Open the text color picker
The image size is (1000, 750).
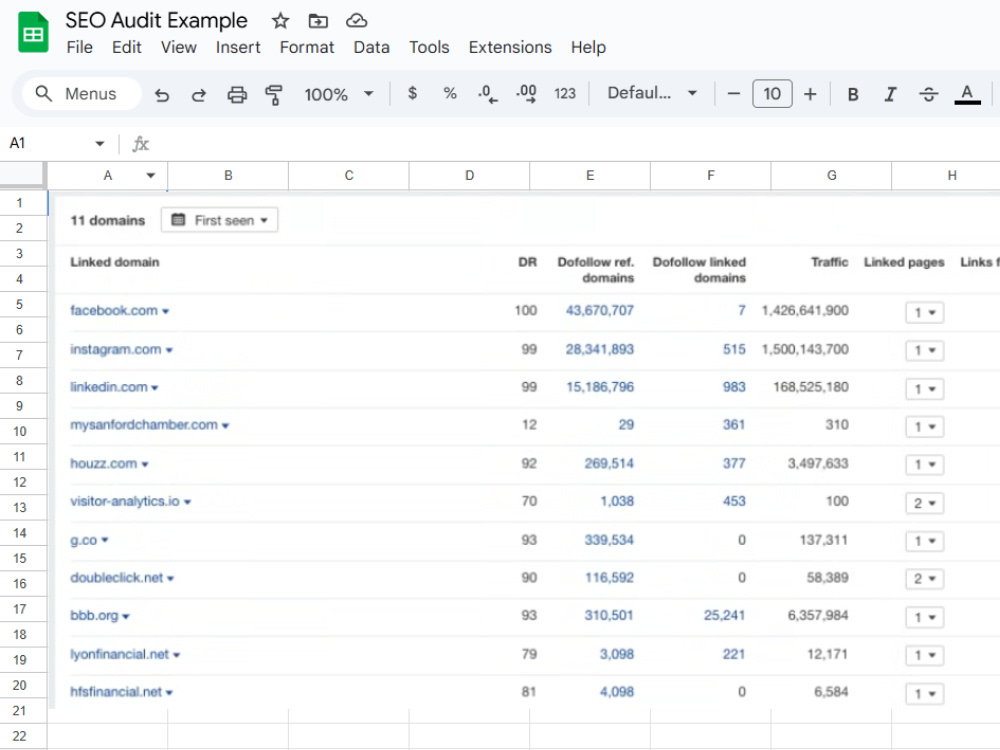[967, 94]
